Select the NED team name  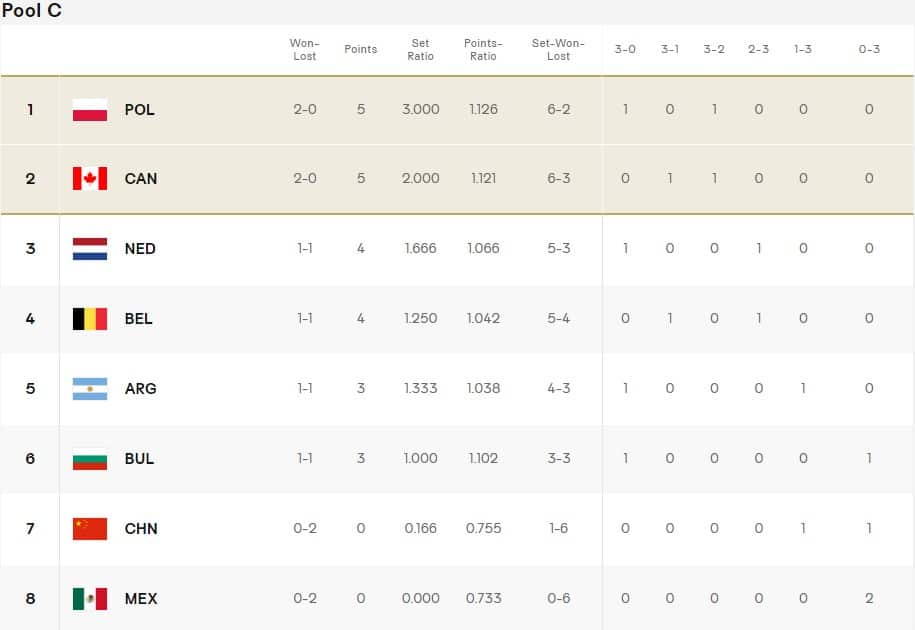[x=140, y=249]
